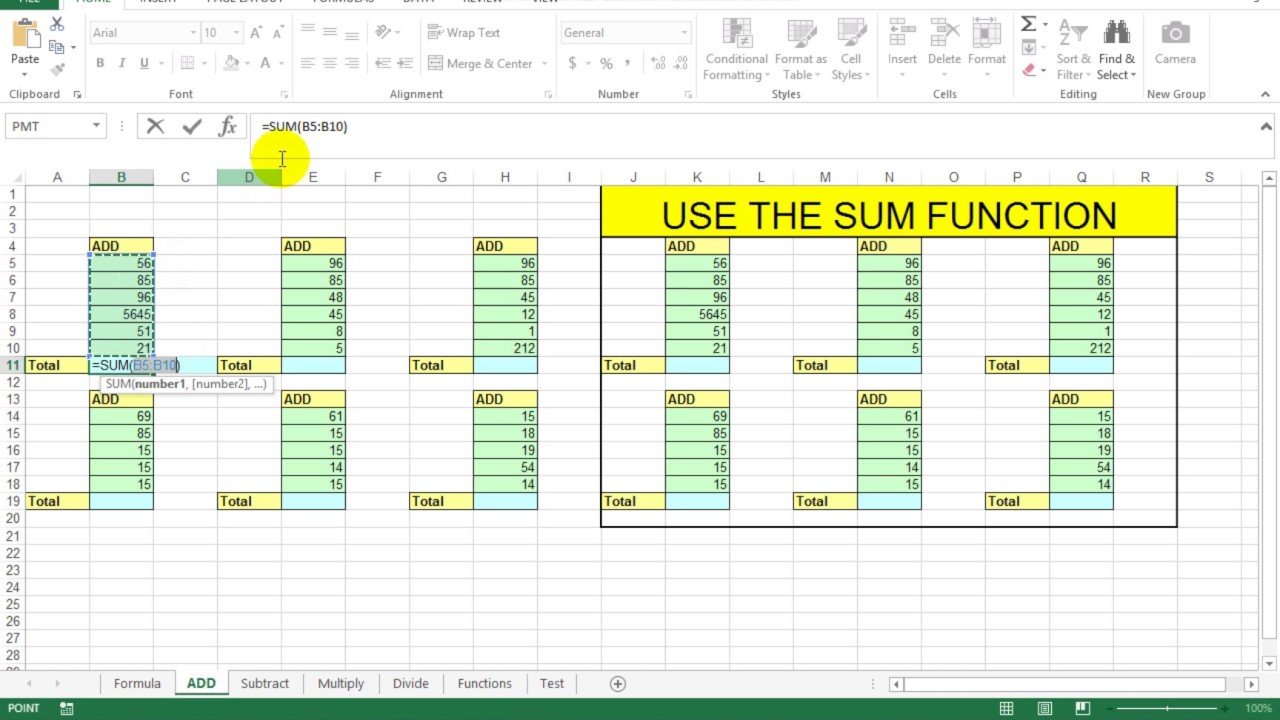Collapse the ribbon with the chevron
1280x720 pixels.
click(1265, 94)
